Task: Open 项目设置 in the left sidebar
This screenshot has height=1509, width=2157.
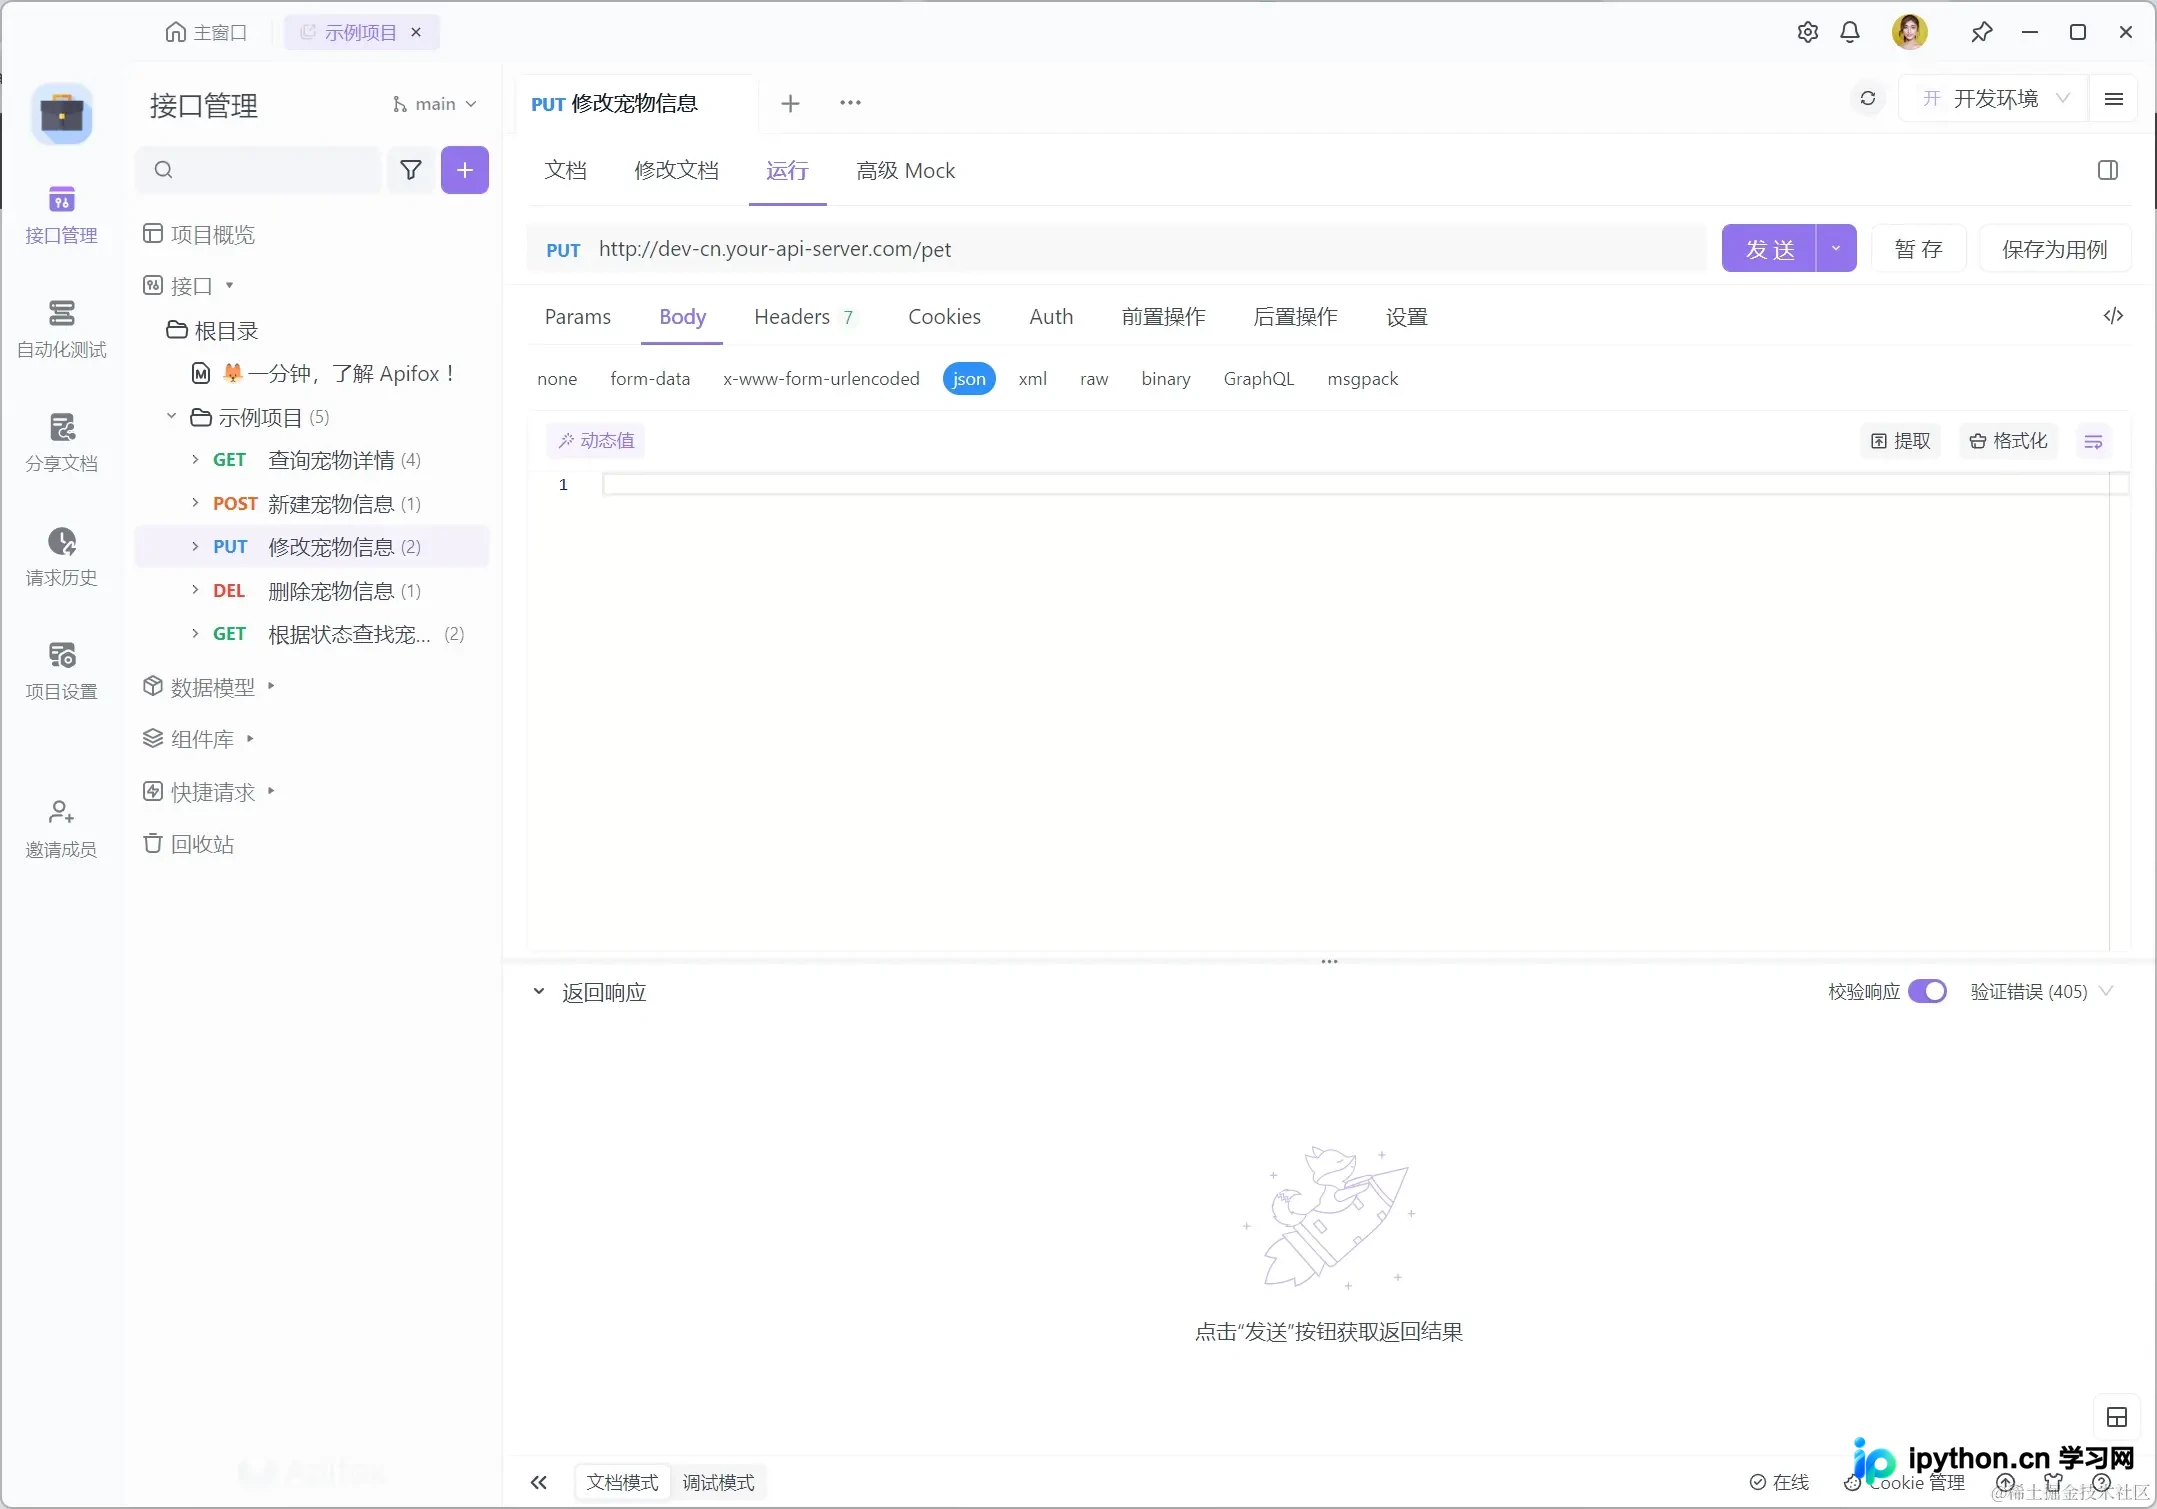Action: tap(61, 671)
